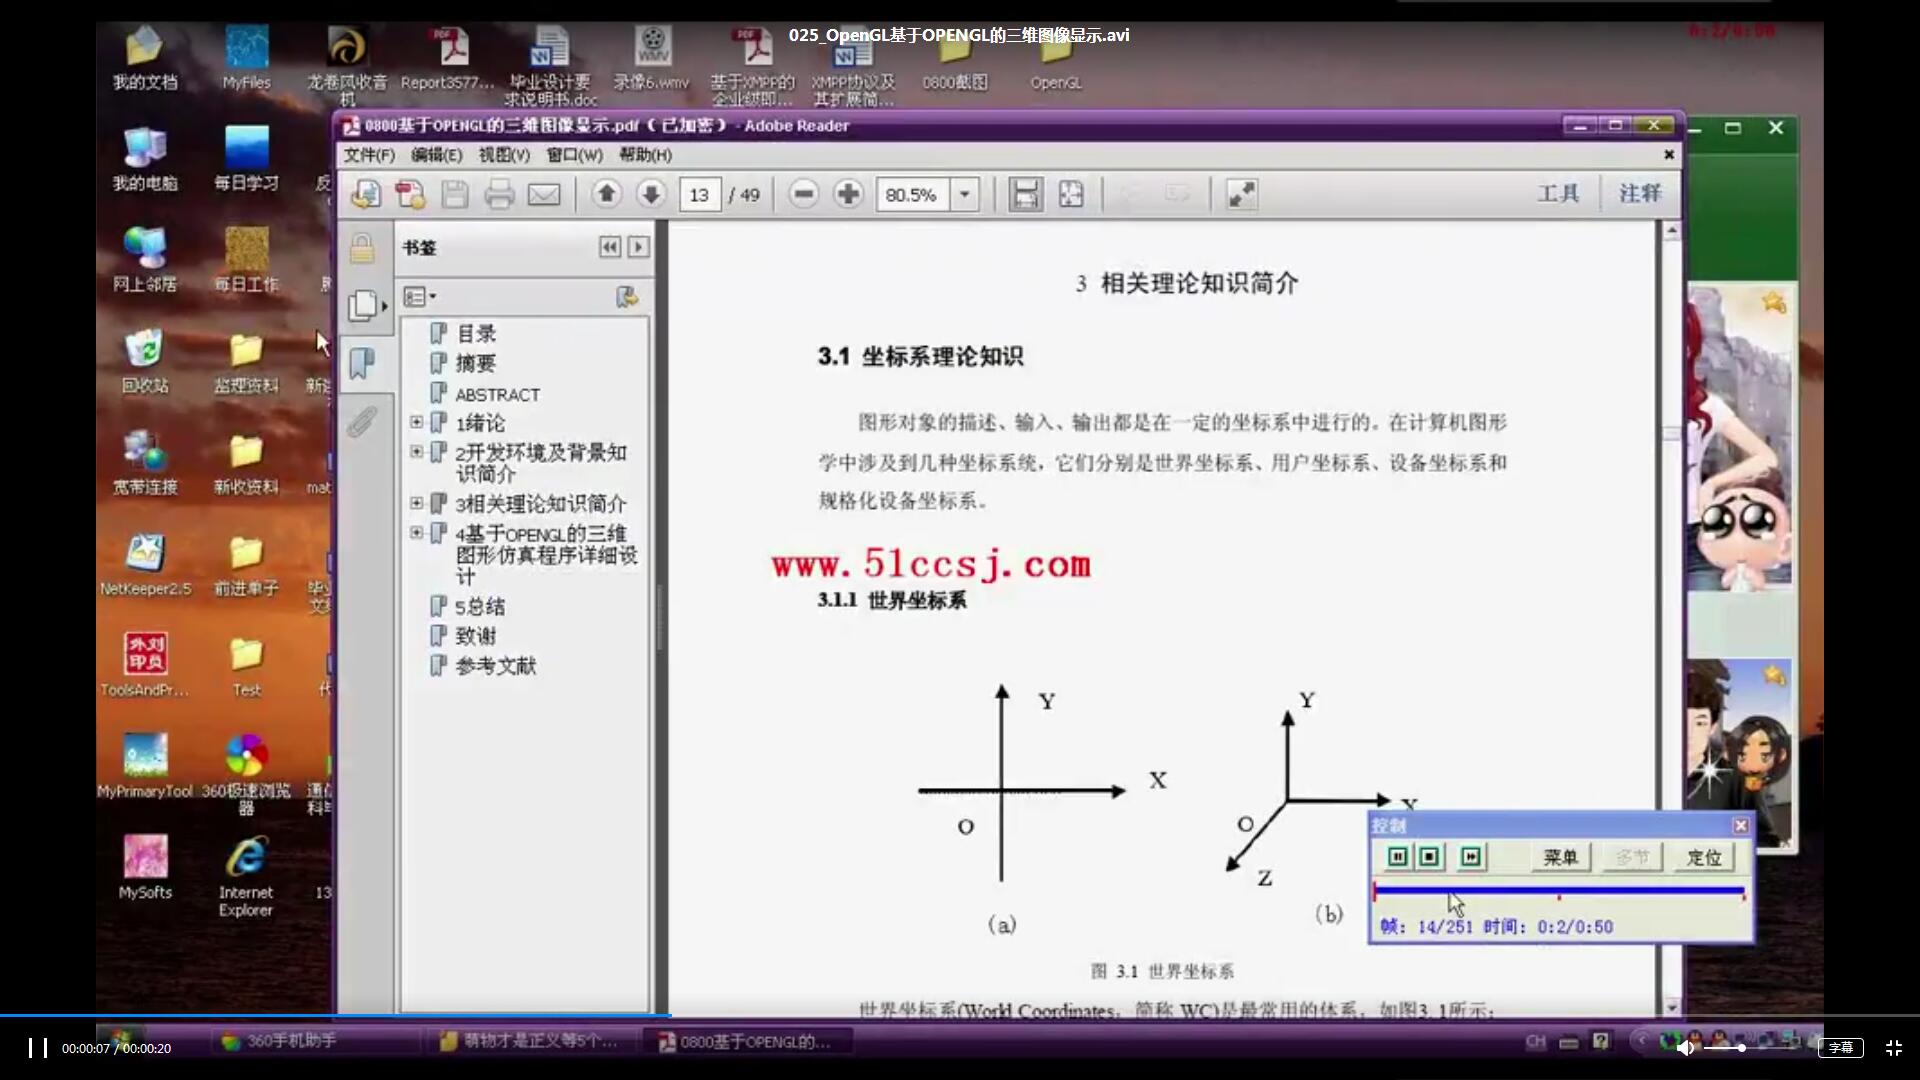Open 我的电脑 desktop icon
Viewport: 1920px width, 1080px height.
click(145, 159)
